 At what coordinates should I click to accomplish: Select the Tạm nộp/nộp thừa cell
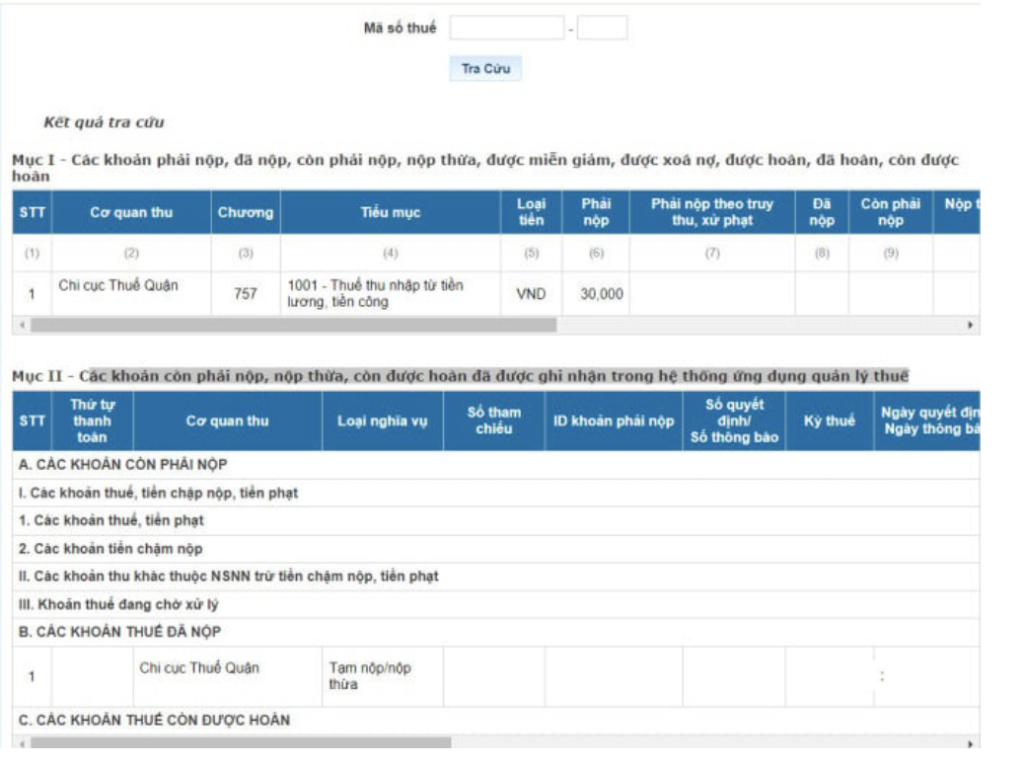(x=382, y=676)
